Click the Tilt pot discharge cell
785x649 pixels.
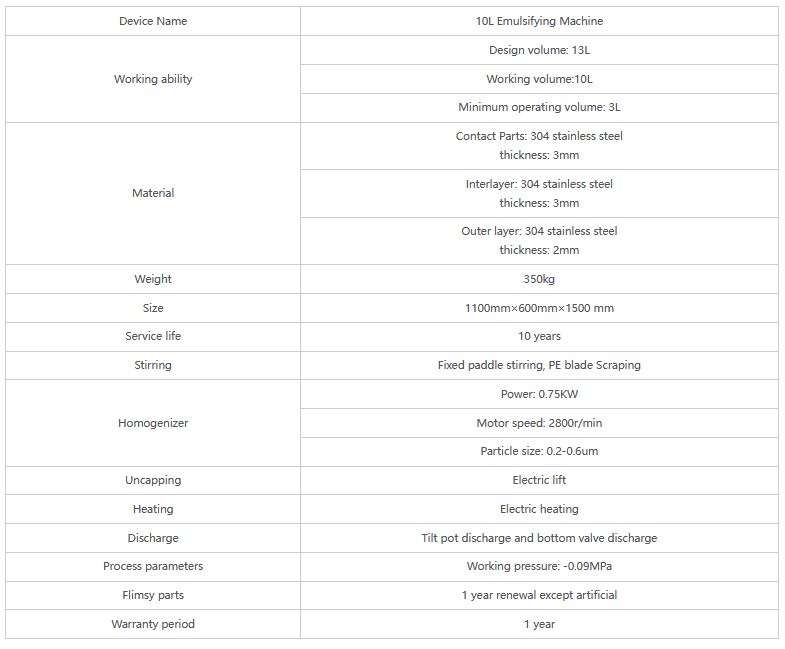(539, 538)
